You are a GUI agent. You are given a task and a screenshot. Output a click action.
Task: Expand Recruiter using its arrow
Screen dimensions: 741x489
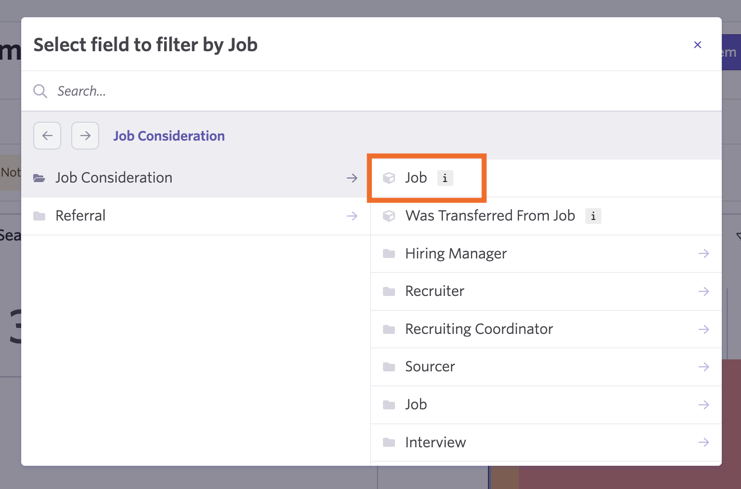704,292
